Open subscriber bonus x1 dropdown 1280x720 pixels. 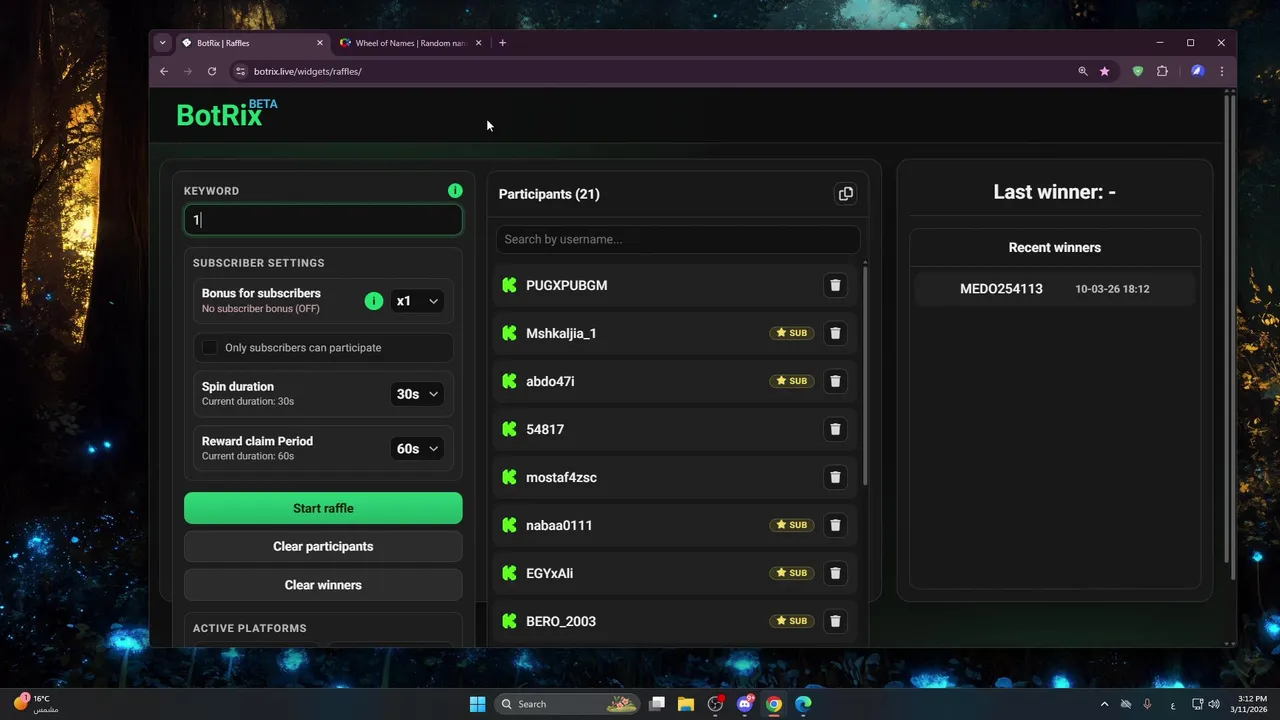point(417,301)
